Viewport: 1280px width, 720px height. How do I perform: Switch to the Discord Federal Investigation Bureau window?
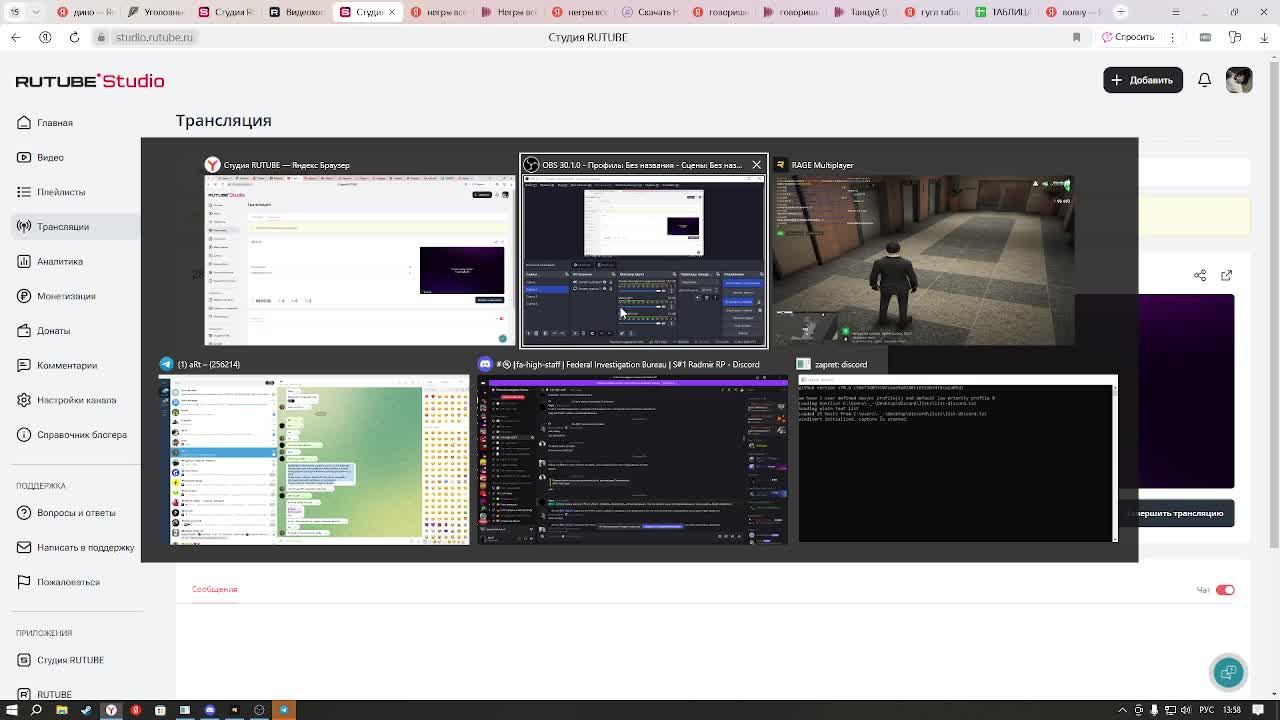pyautogui.click(x=632, y=450)
